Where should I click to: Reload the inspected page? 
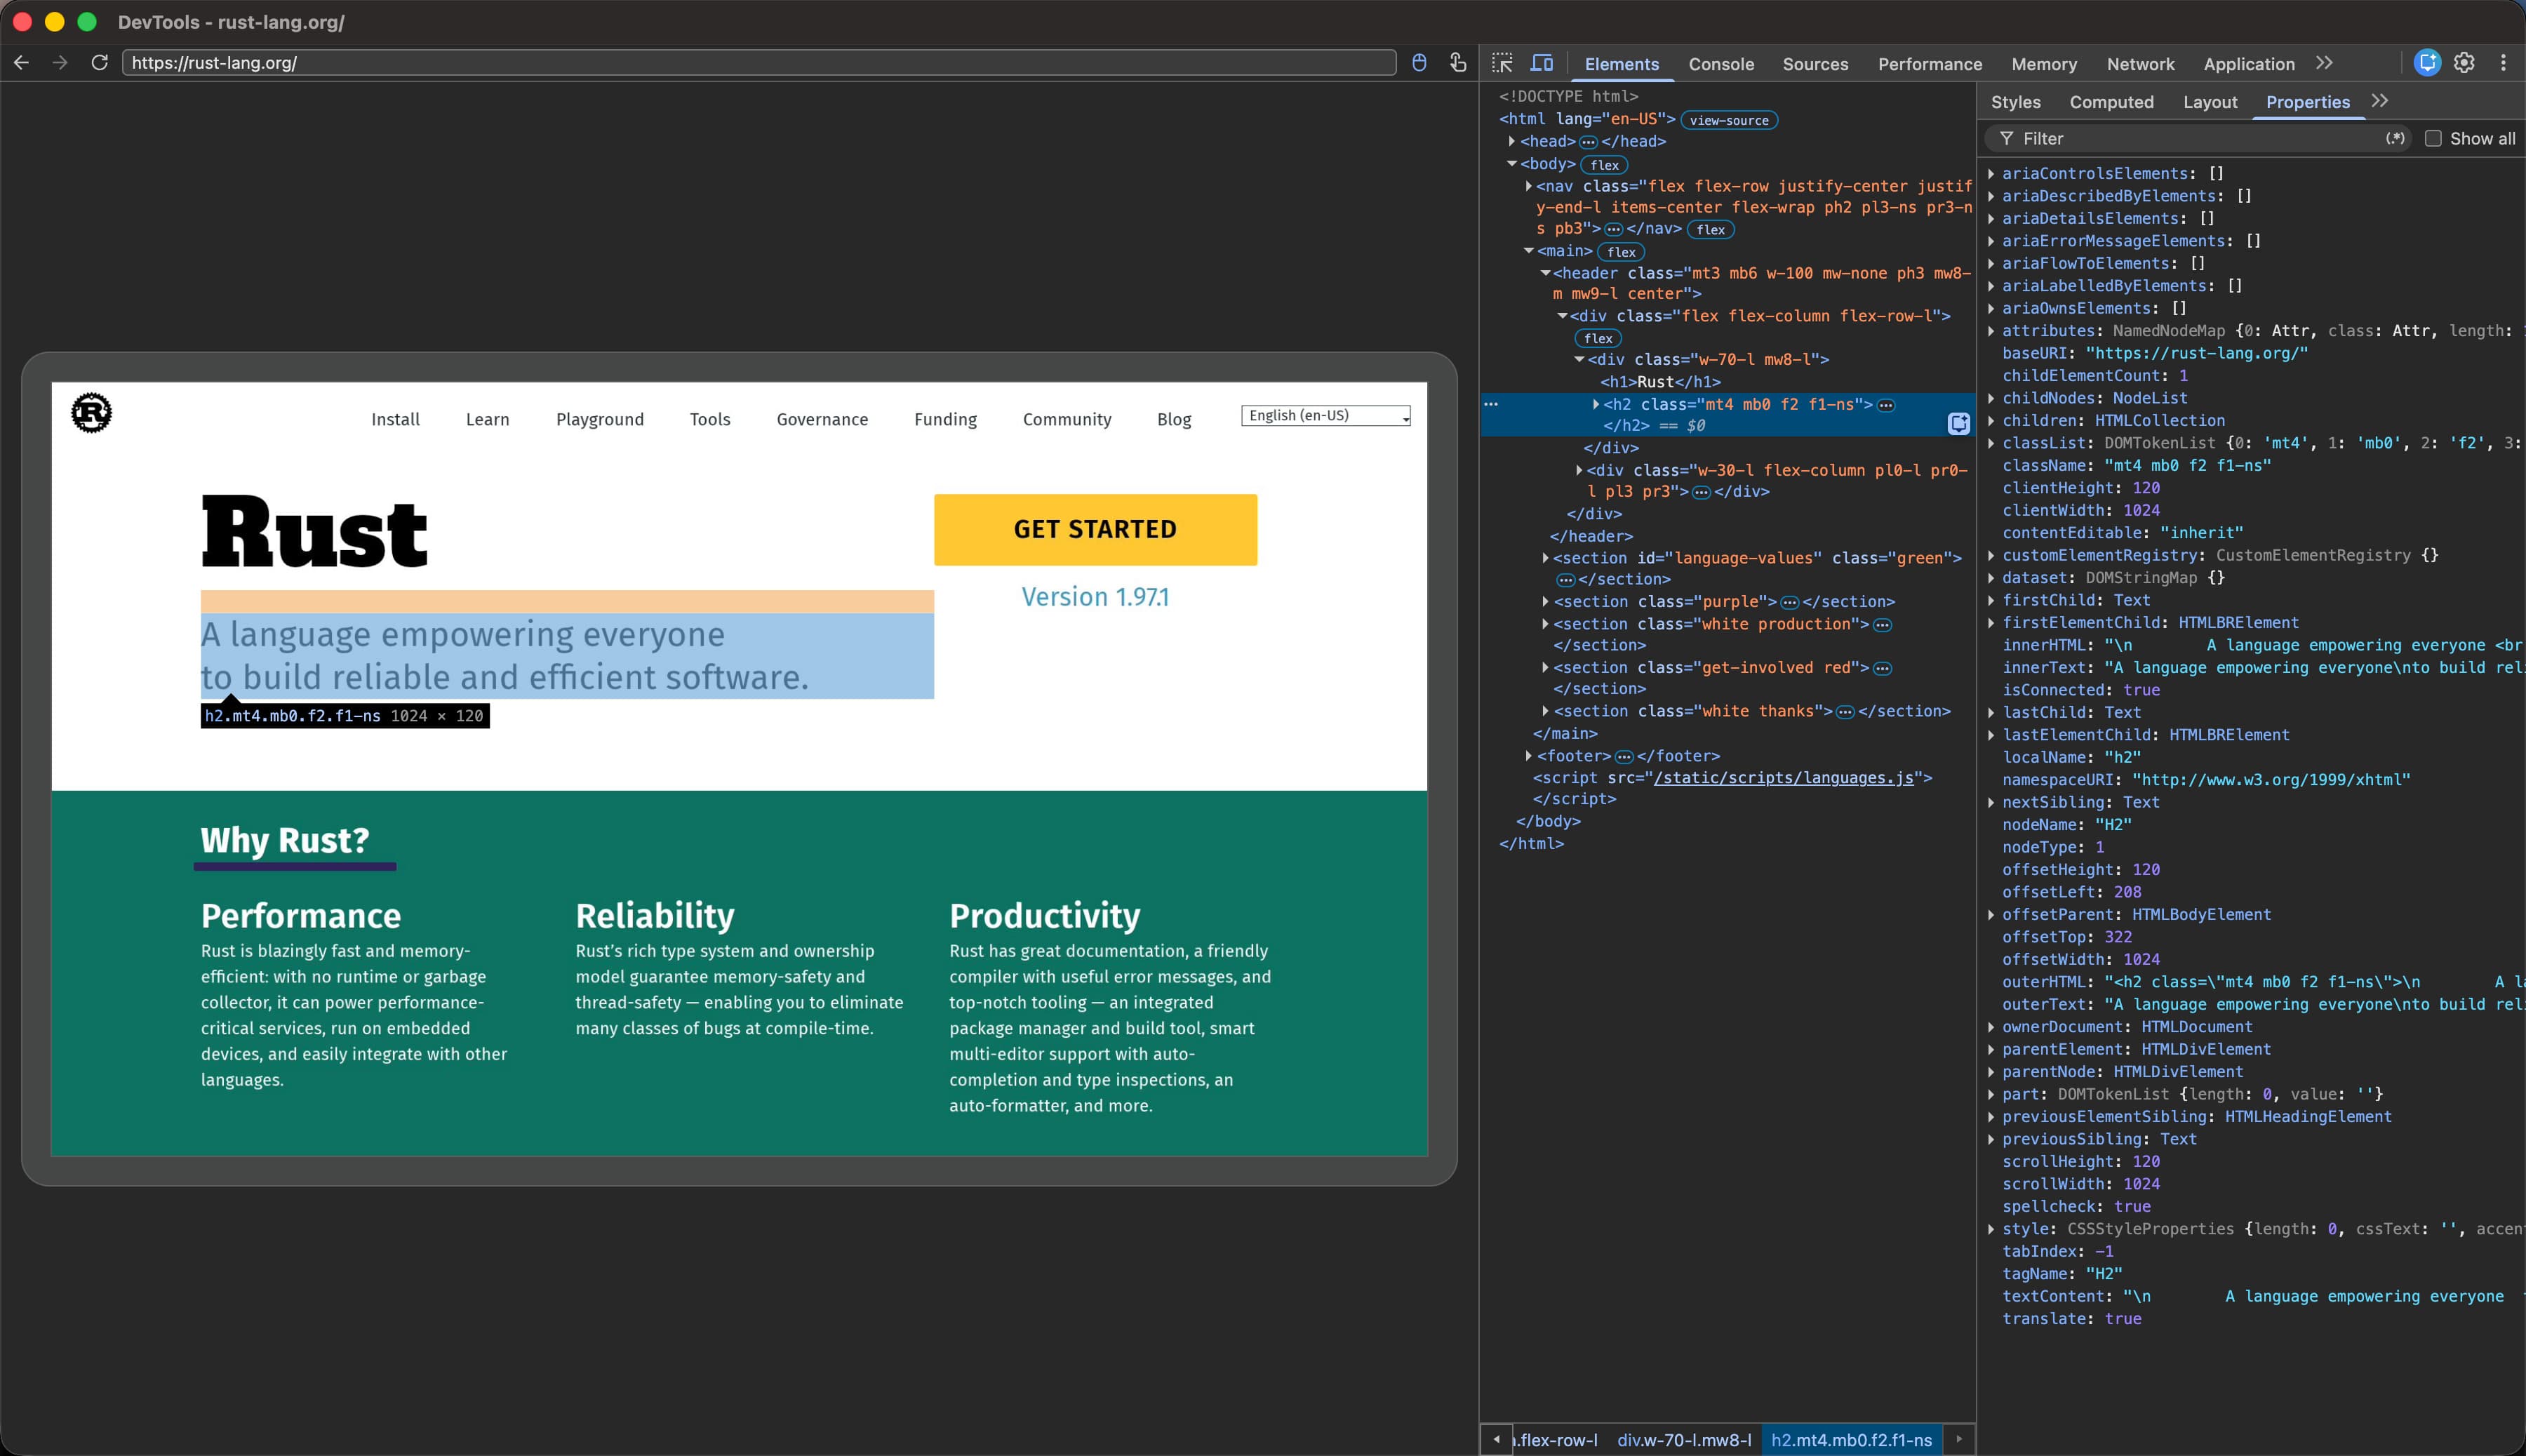pos(99,62)
